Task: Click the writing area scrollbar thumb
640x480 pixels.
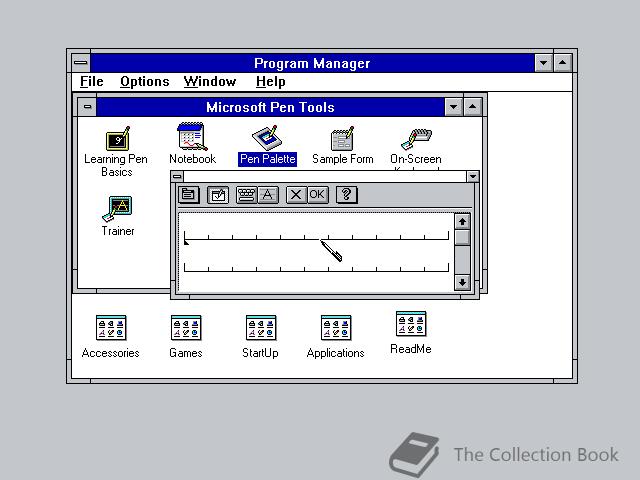Action: 462,237
